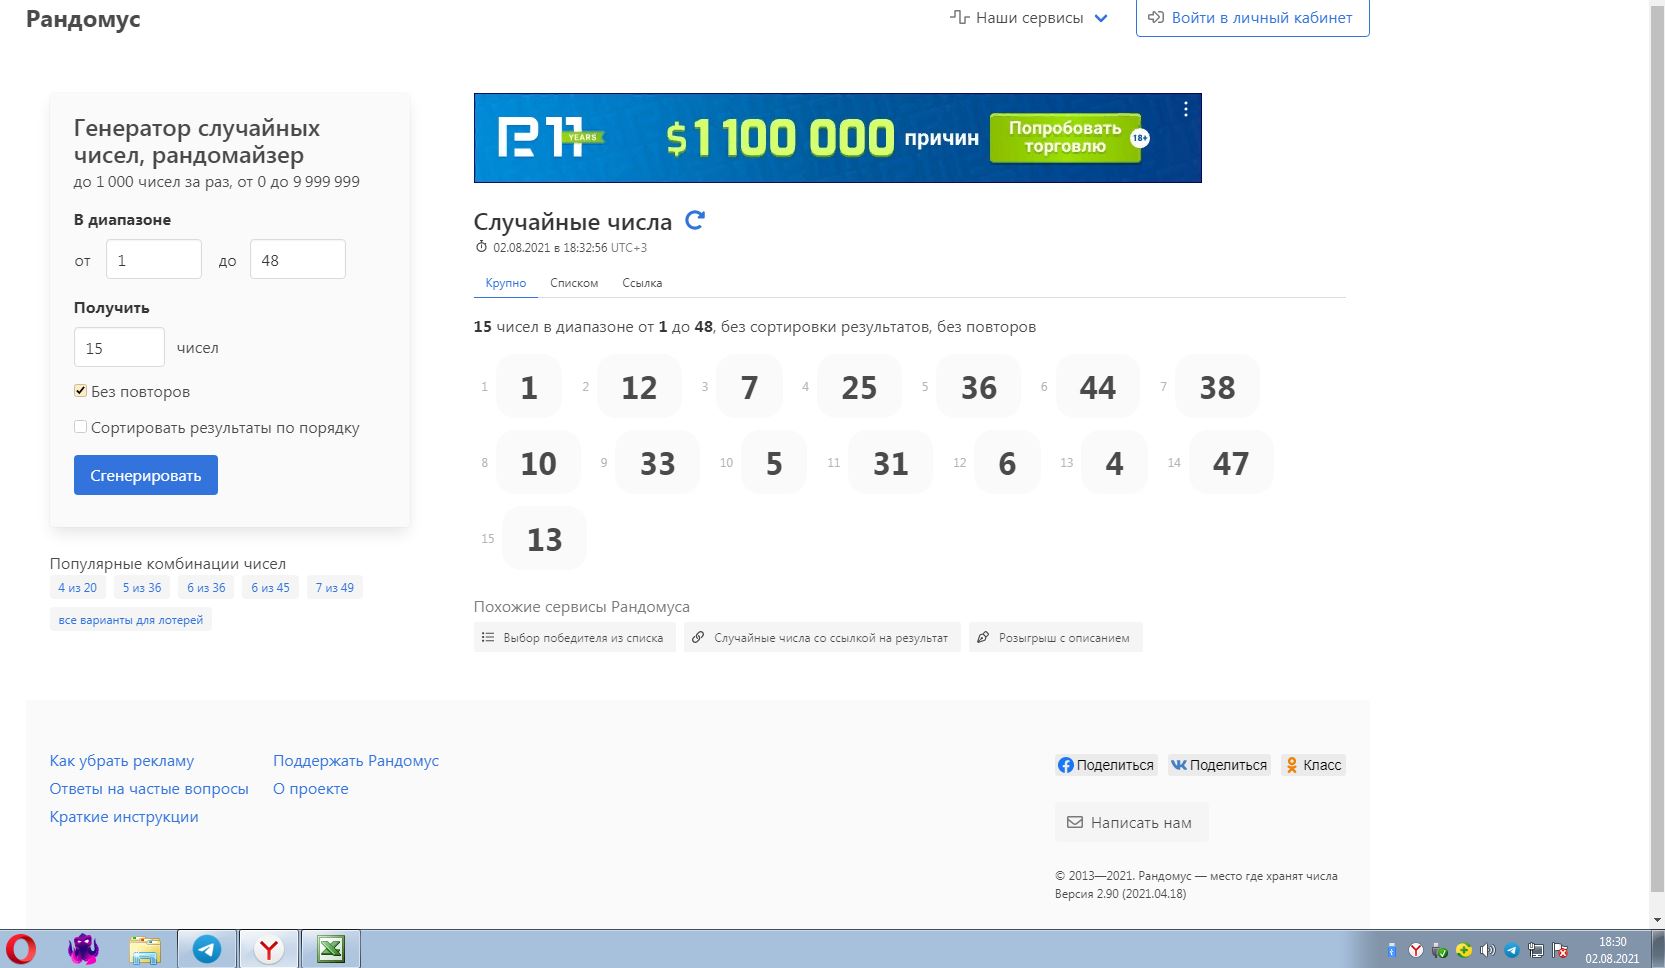Focus the 'Получить' quantity input field

(x=119, y=348)
